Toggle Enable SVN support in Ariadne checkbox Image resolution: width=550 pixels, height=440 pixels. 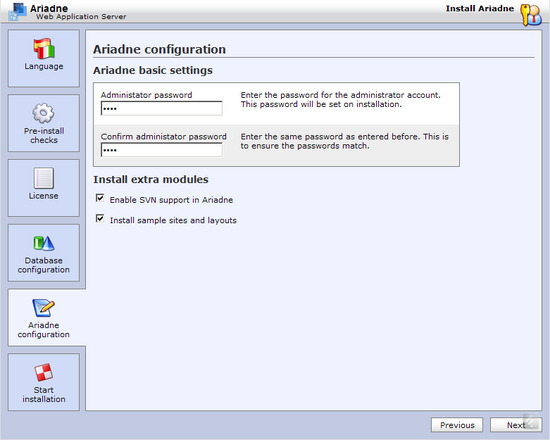pyautogui.click(x=100, y=198)
